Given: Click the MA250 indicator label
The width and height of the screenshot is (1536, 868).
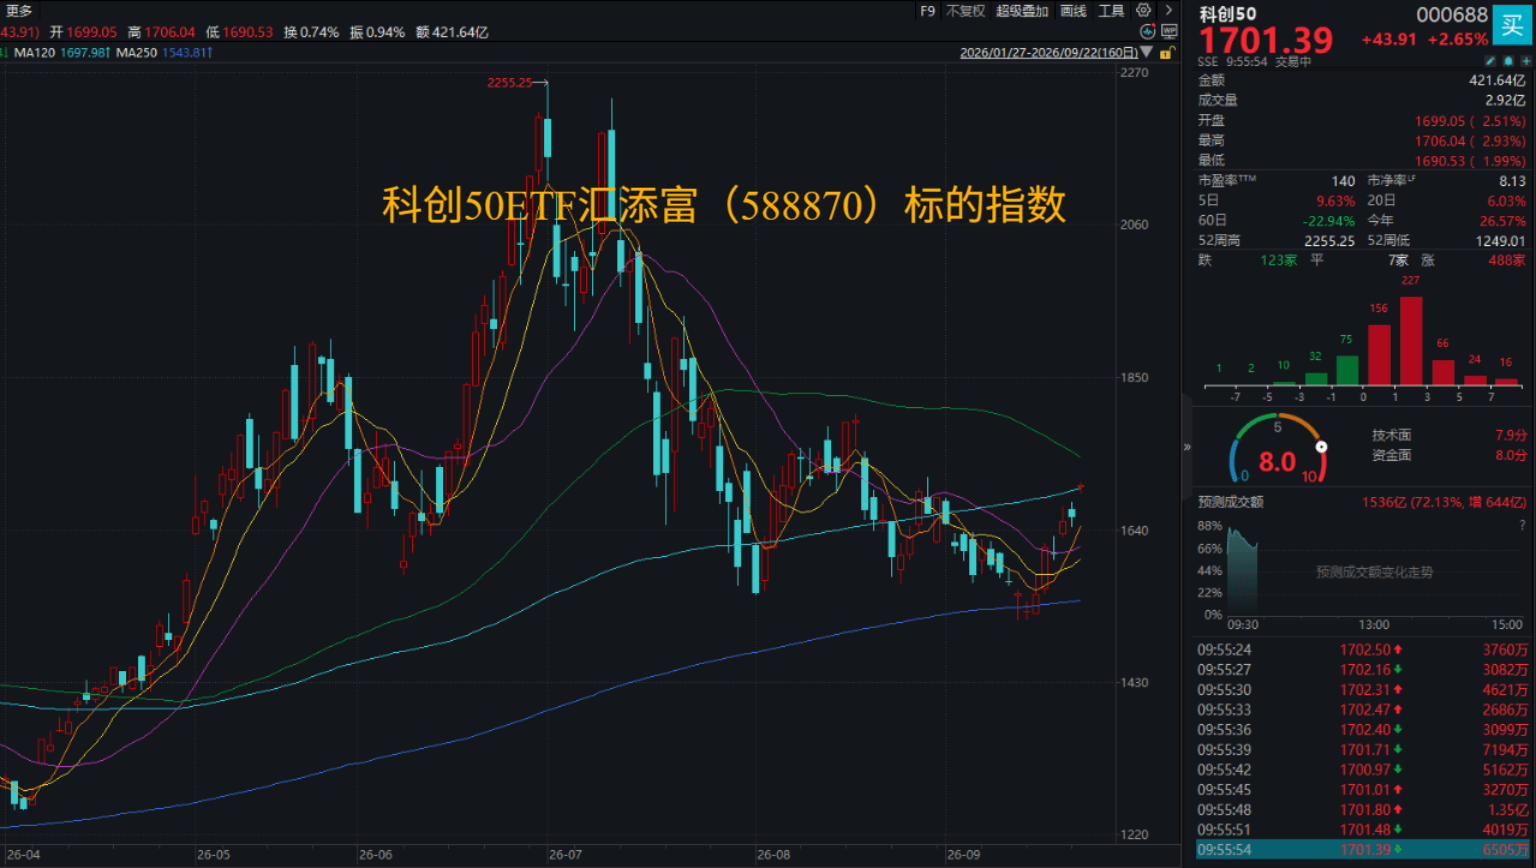Looking at the screenshot, I should click(x=137, y=52).
